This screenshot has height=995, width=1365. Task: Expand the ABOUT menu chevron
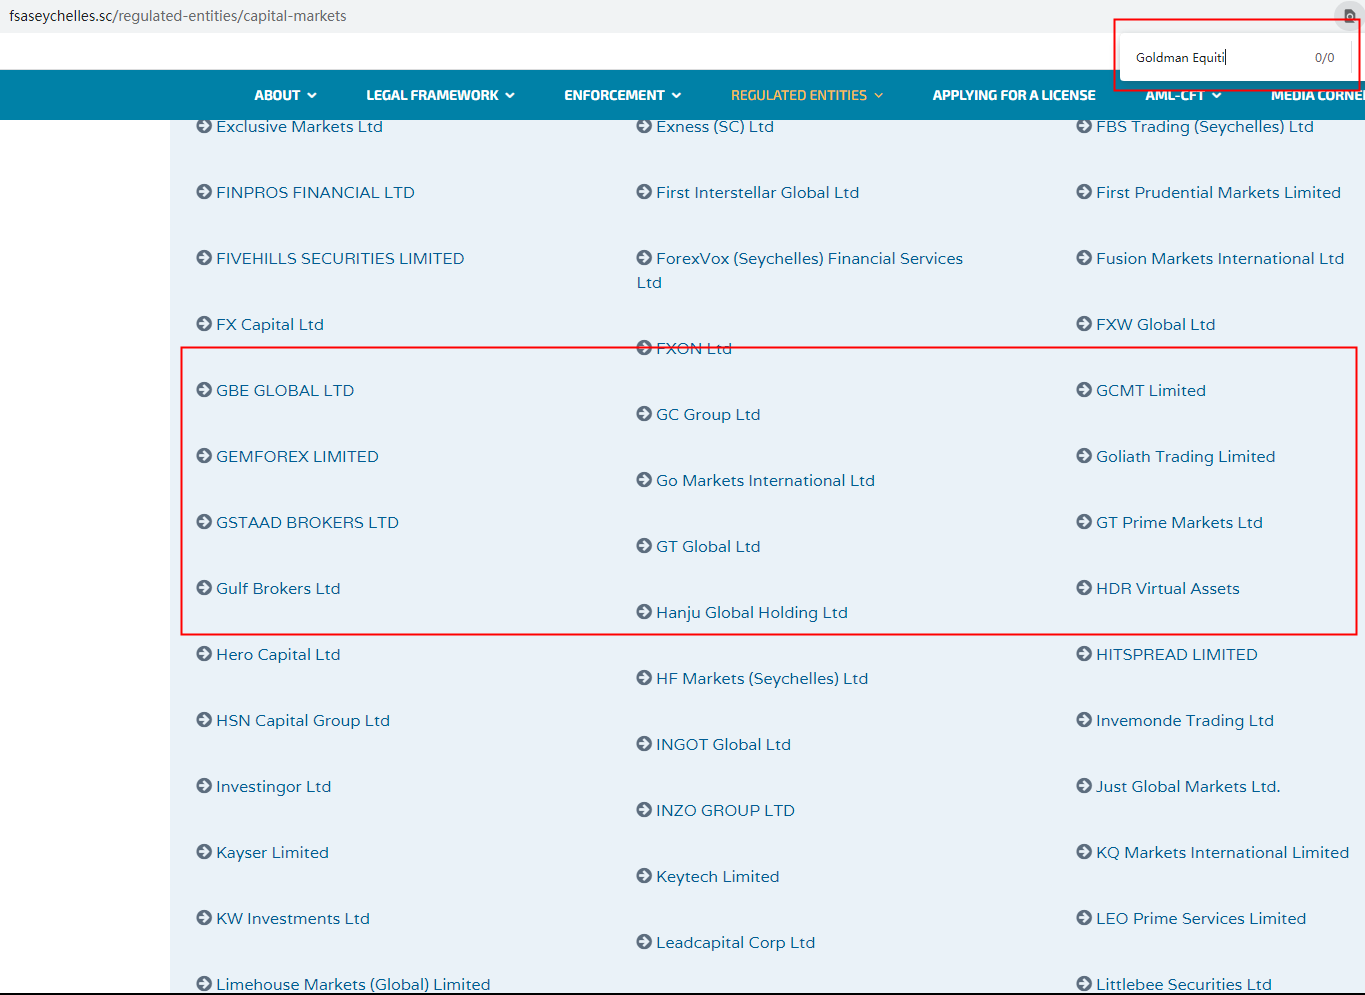pyautogui.click(x=312, y=96)
